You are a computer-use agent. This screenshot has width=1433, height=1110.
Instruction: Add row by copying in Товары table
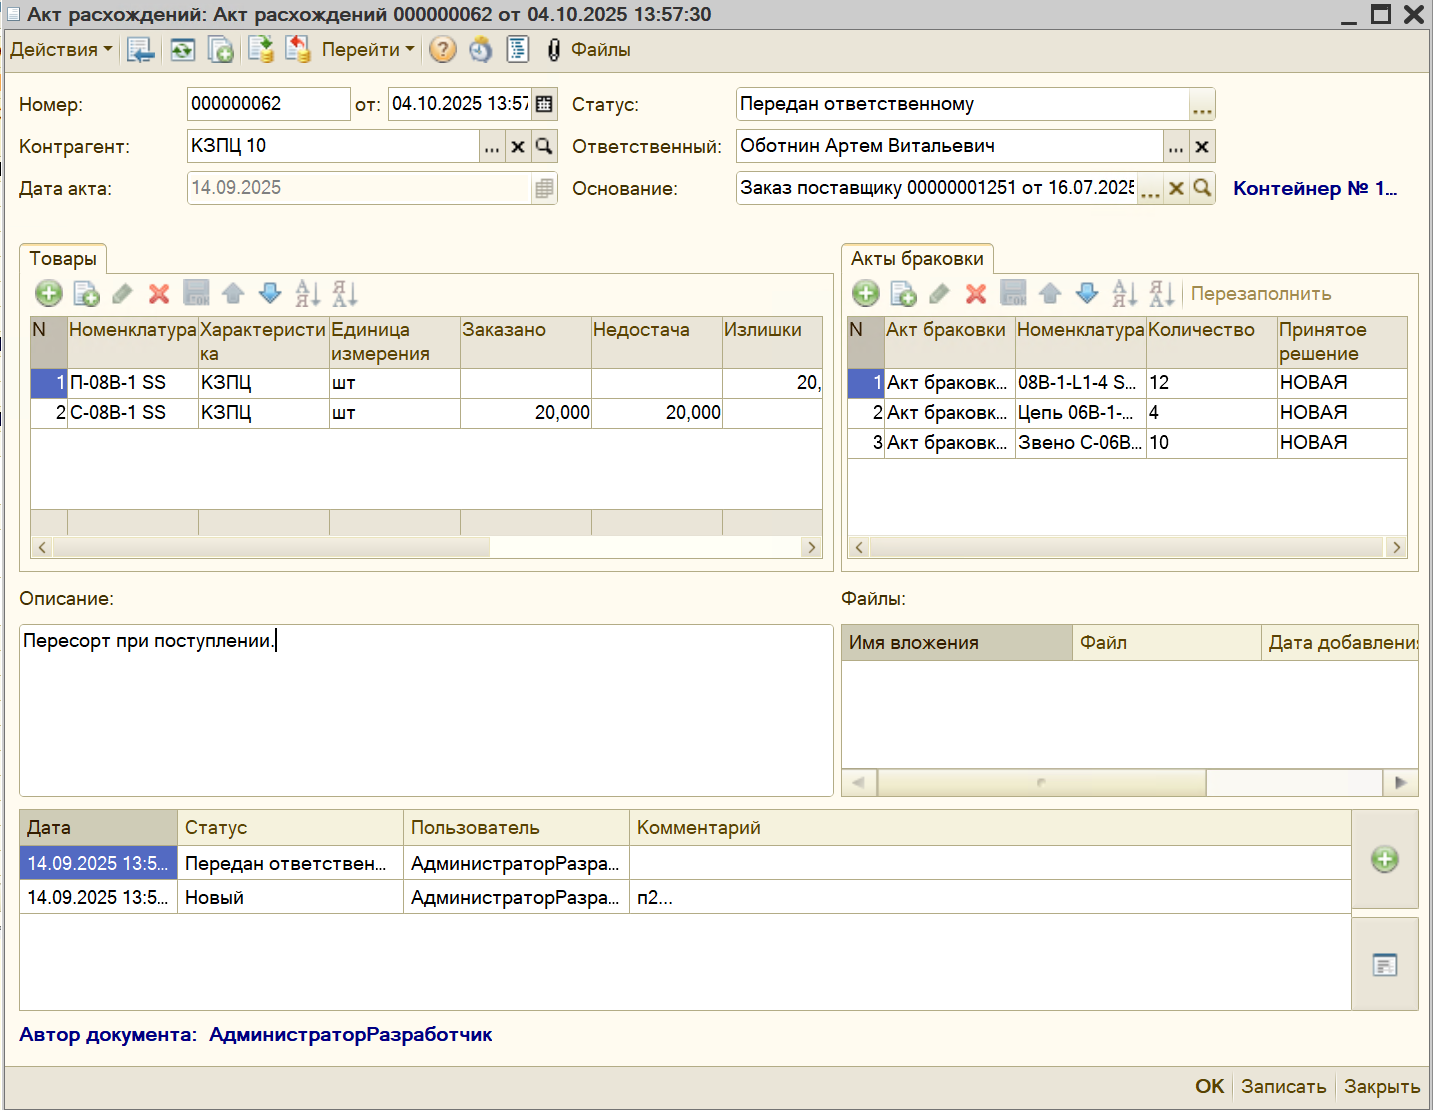86,293
